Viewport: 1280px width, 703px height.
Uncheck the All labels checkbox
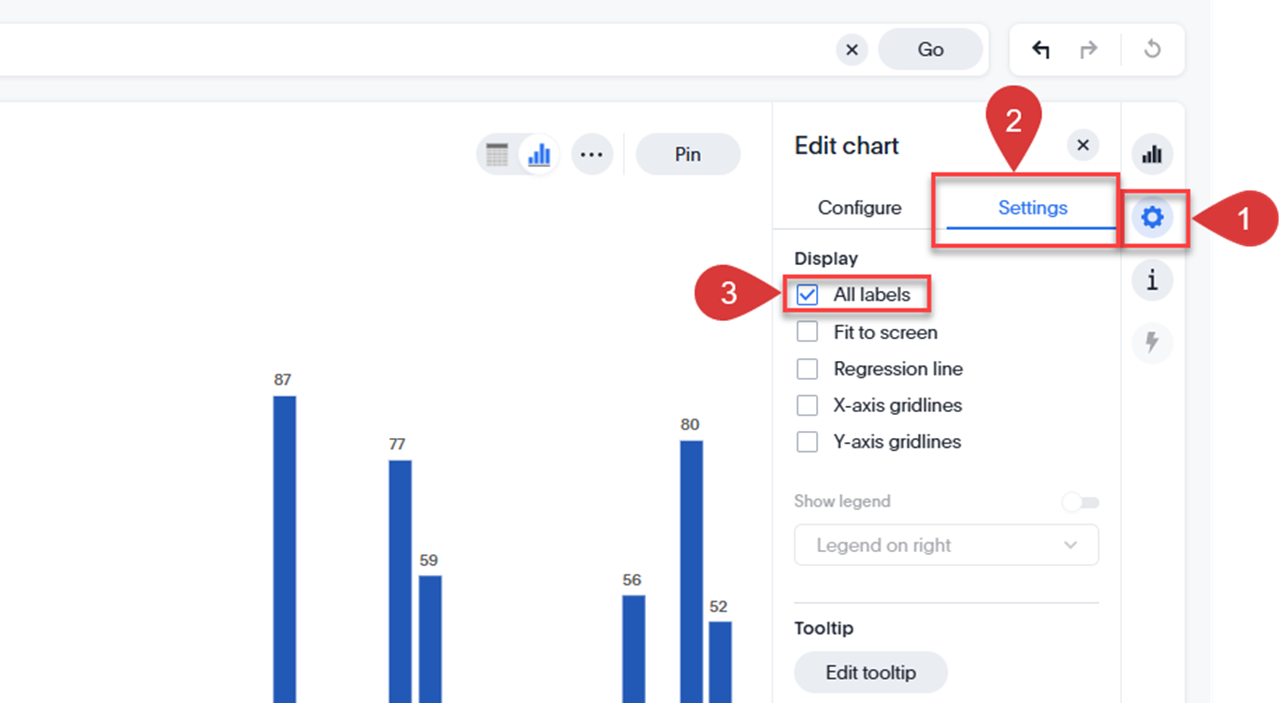click(807, 295)
